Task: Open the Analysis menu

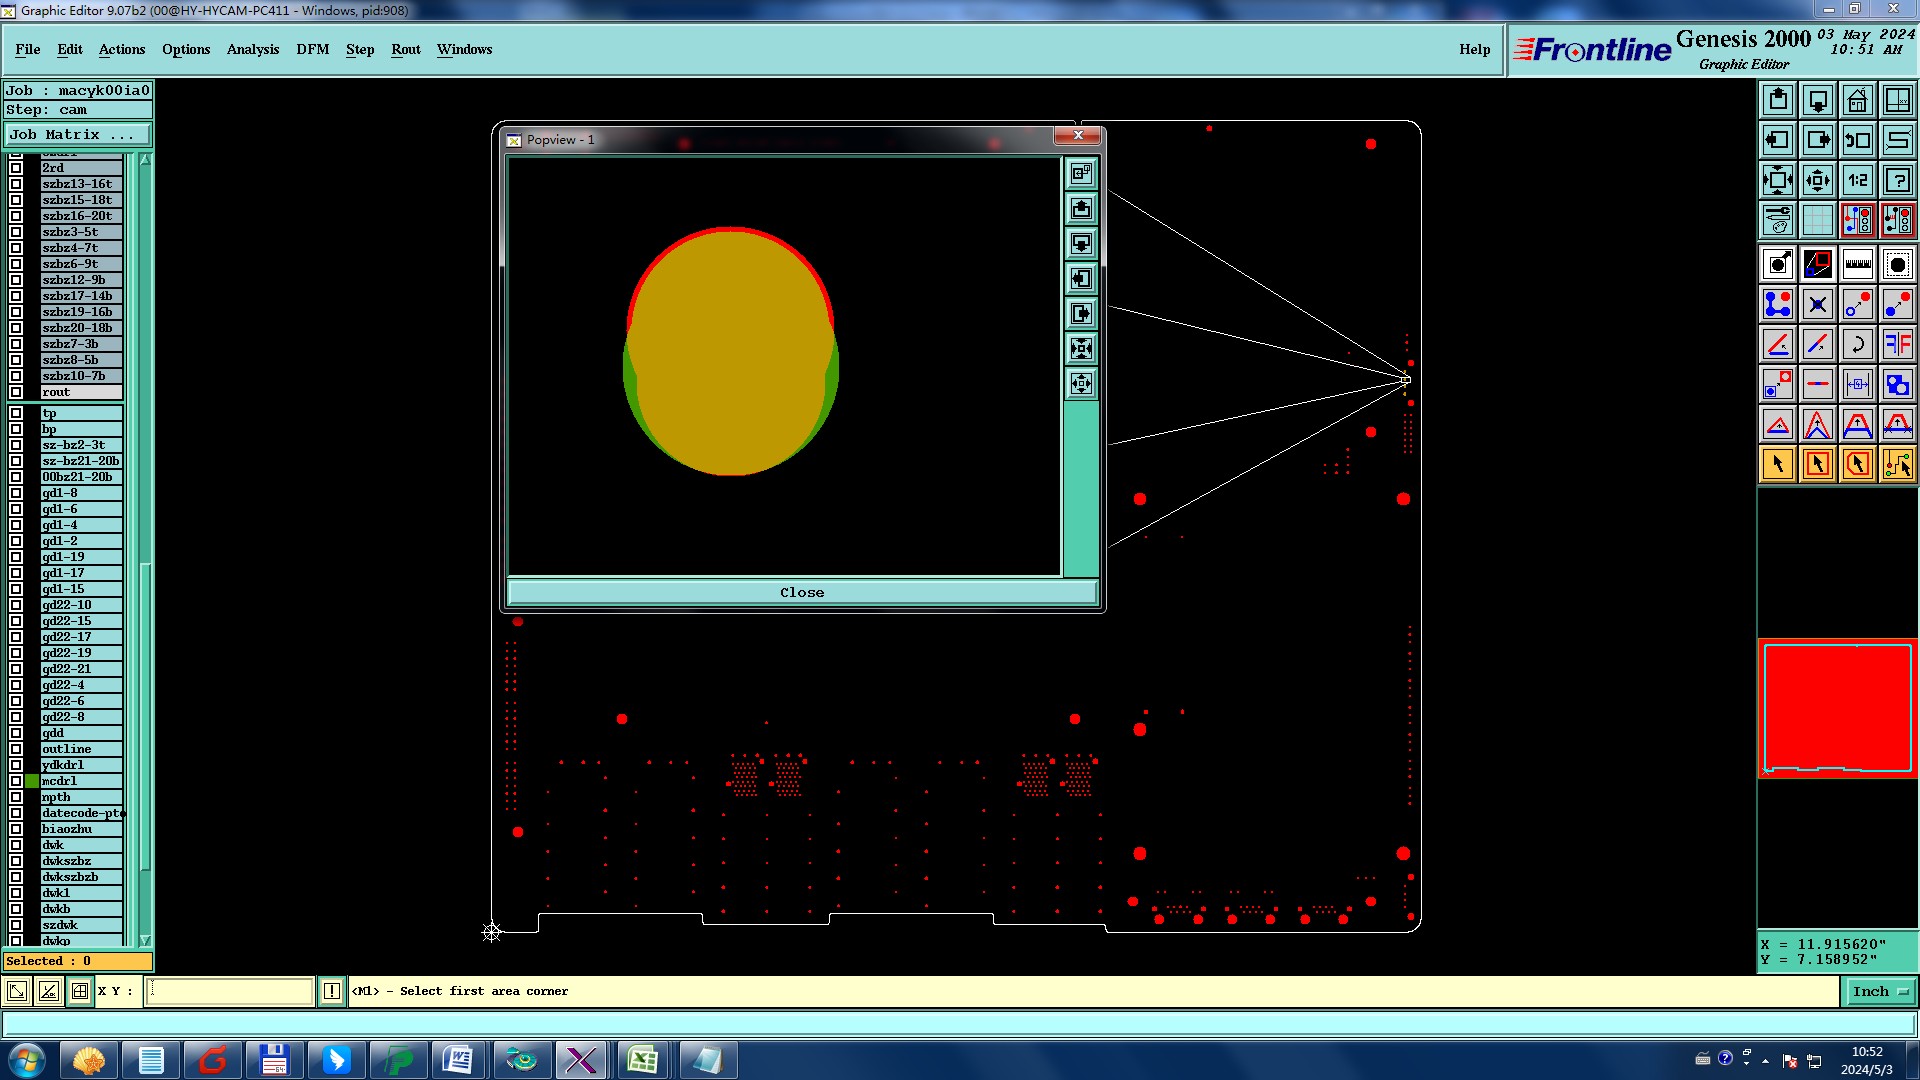Action: 252,49
